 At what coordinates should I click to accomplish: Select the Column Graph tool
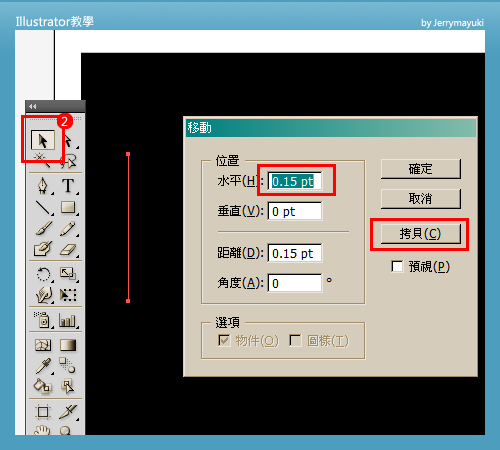point(68,320)
